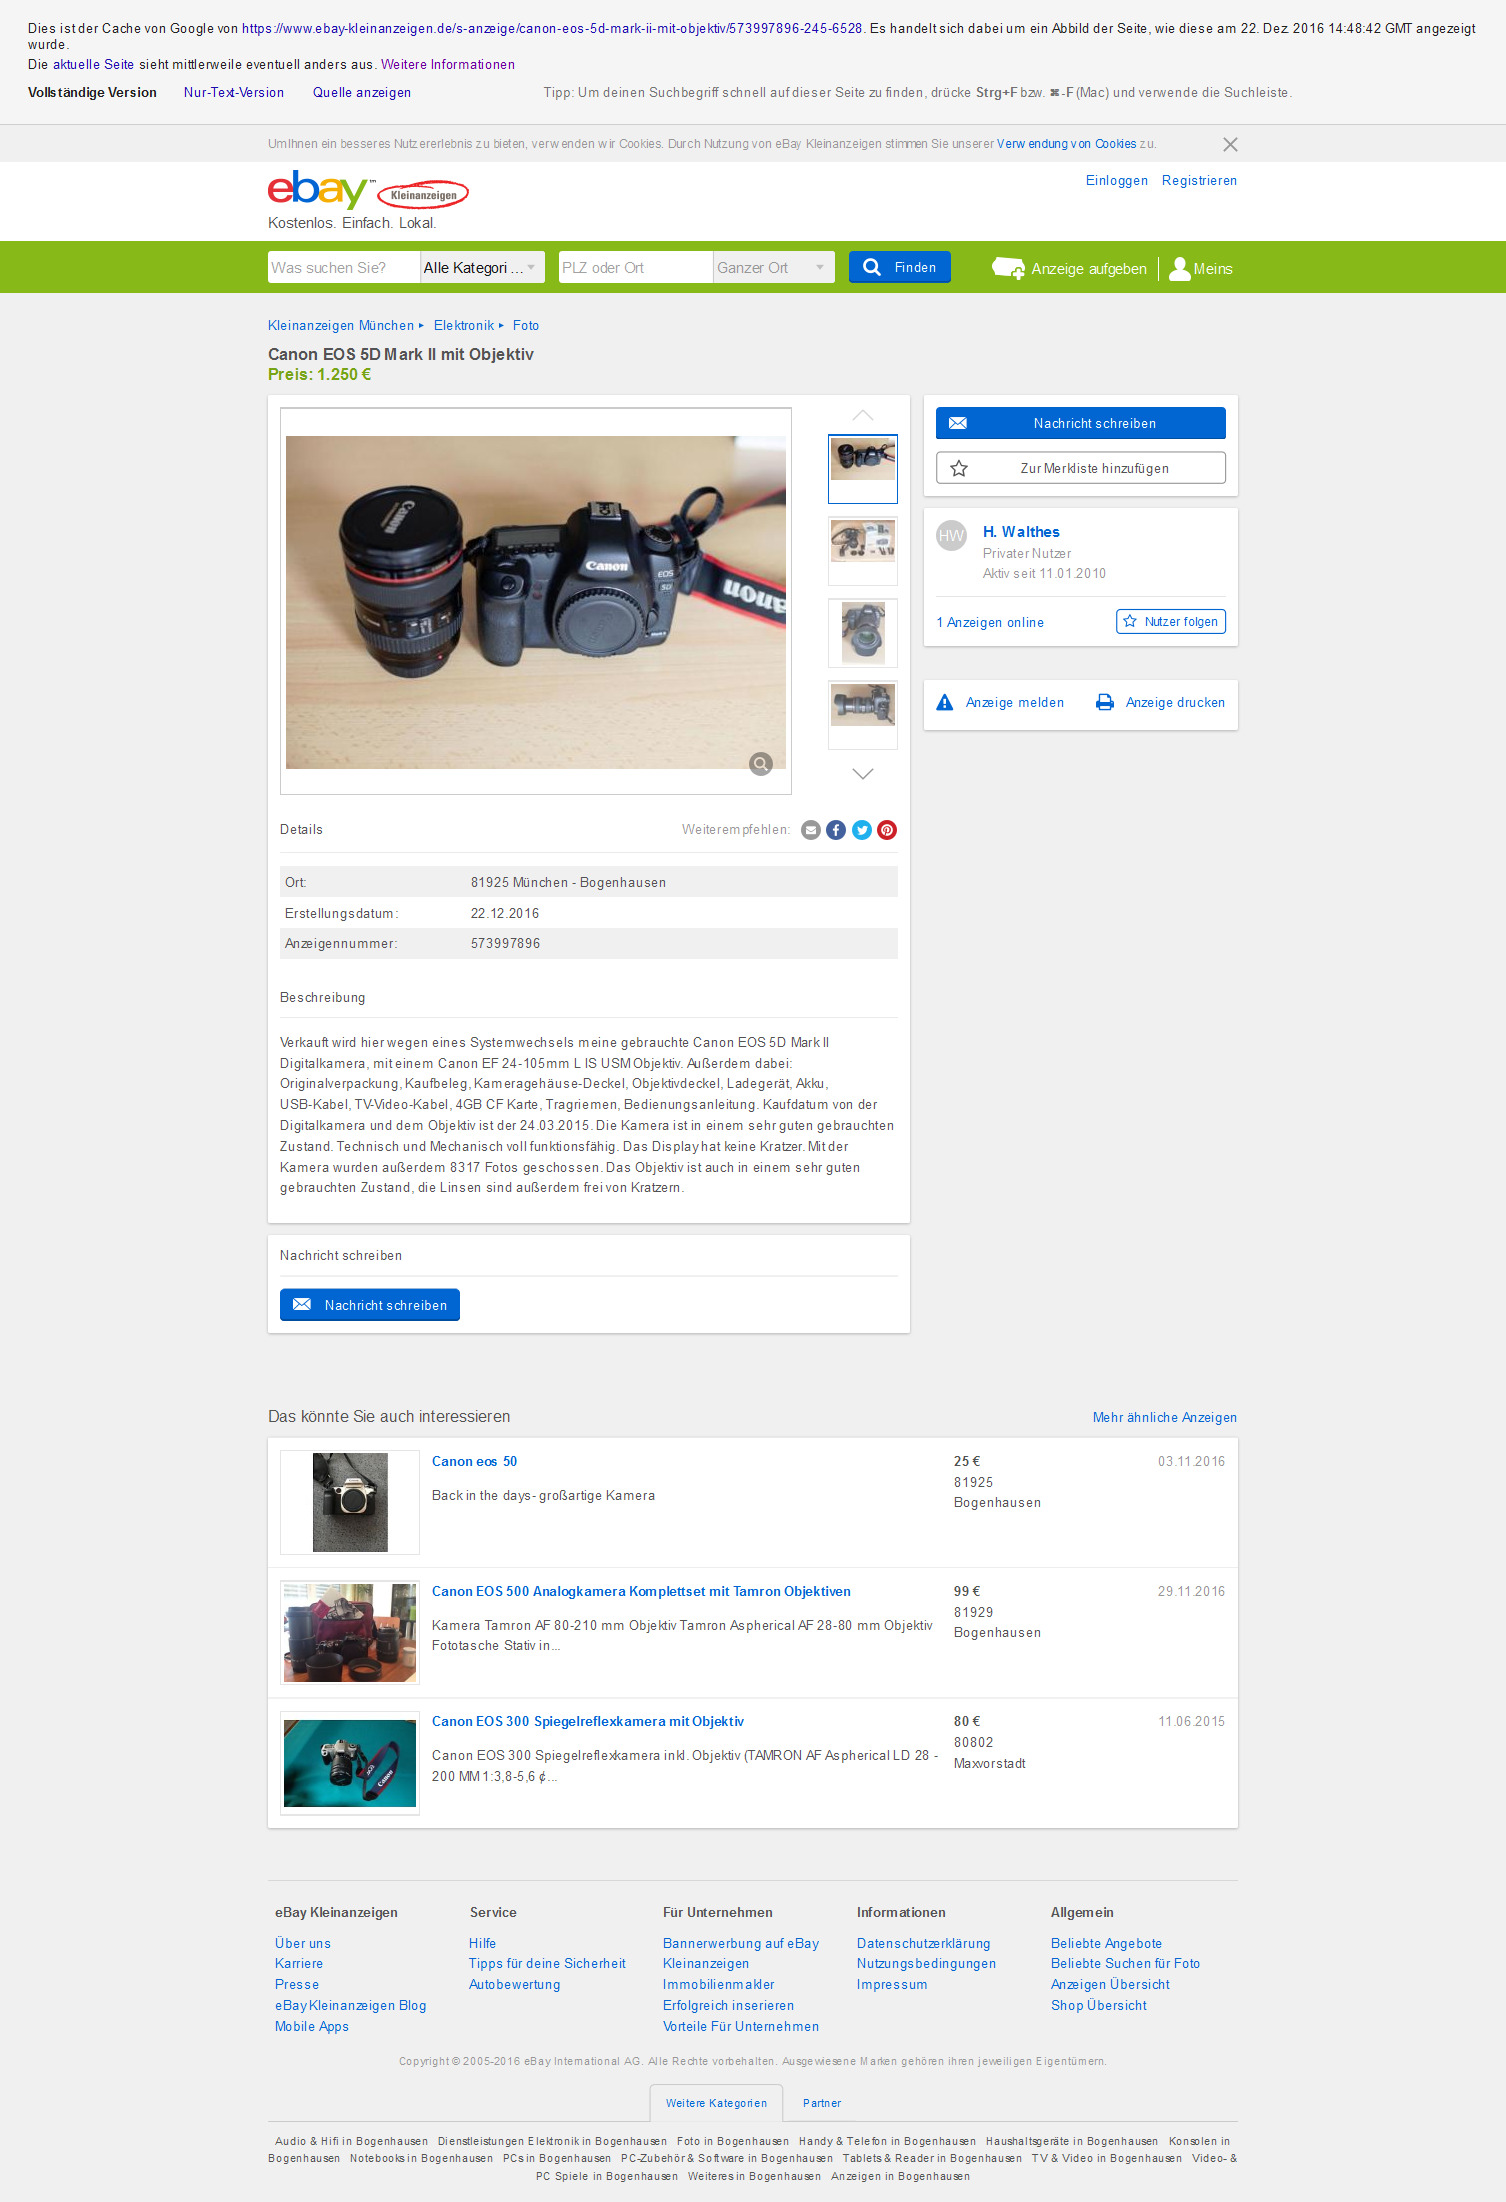Open Mobile Apps footer link

click(x=312, y=2027)
